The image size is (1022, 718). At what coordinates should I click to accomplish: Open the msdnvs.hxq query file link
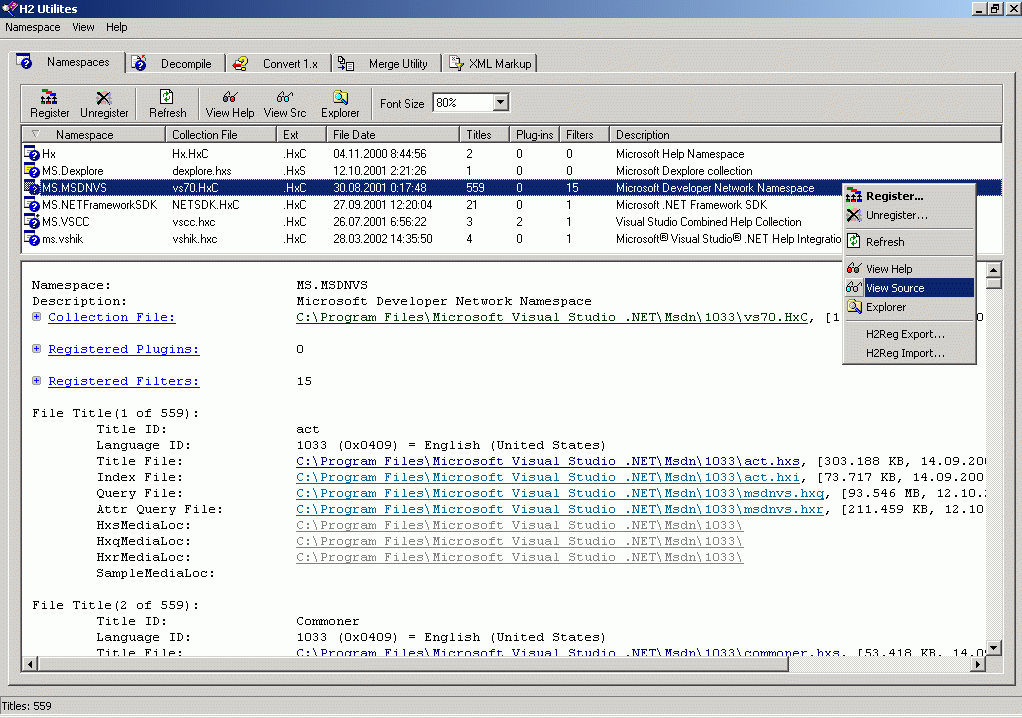click(x=560, y=493)
